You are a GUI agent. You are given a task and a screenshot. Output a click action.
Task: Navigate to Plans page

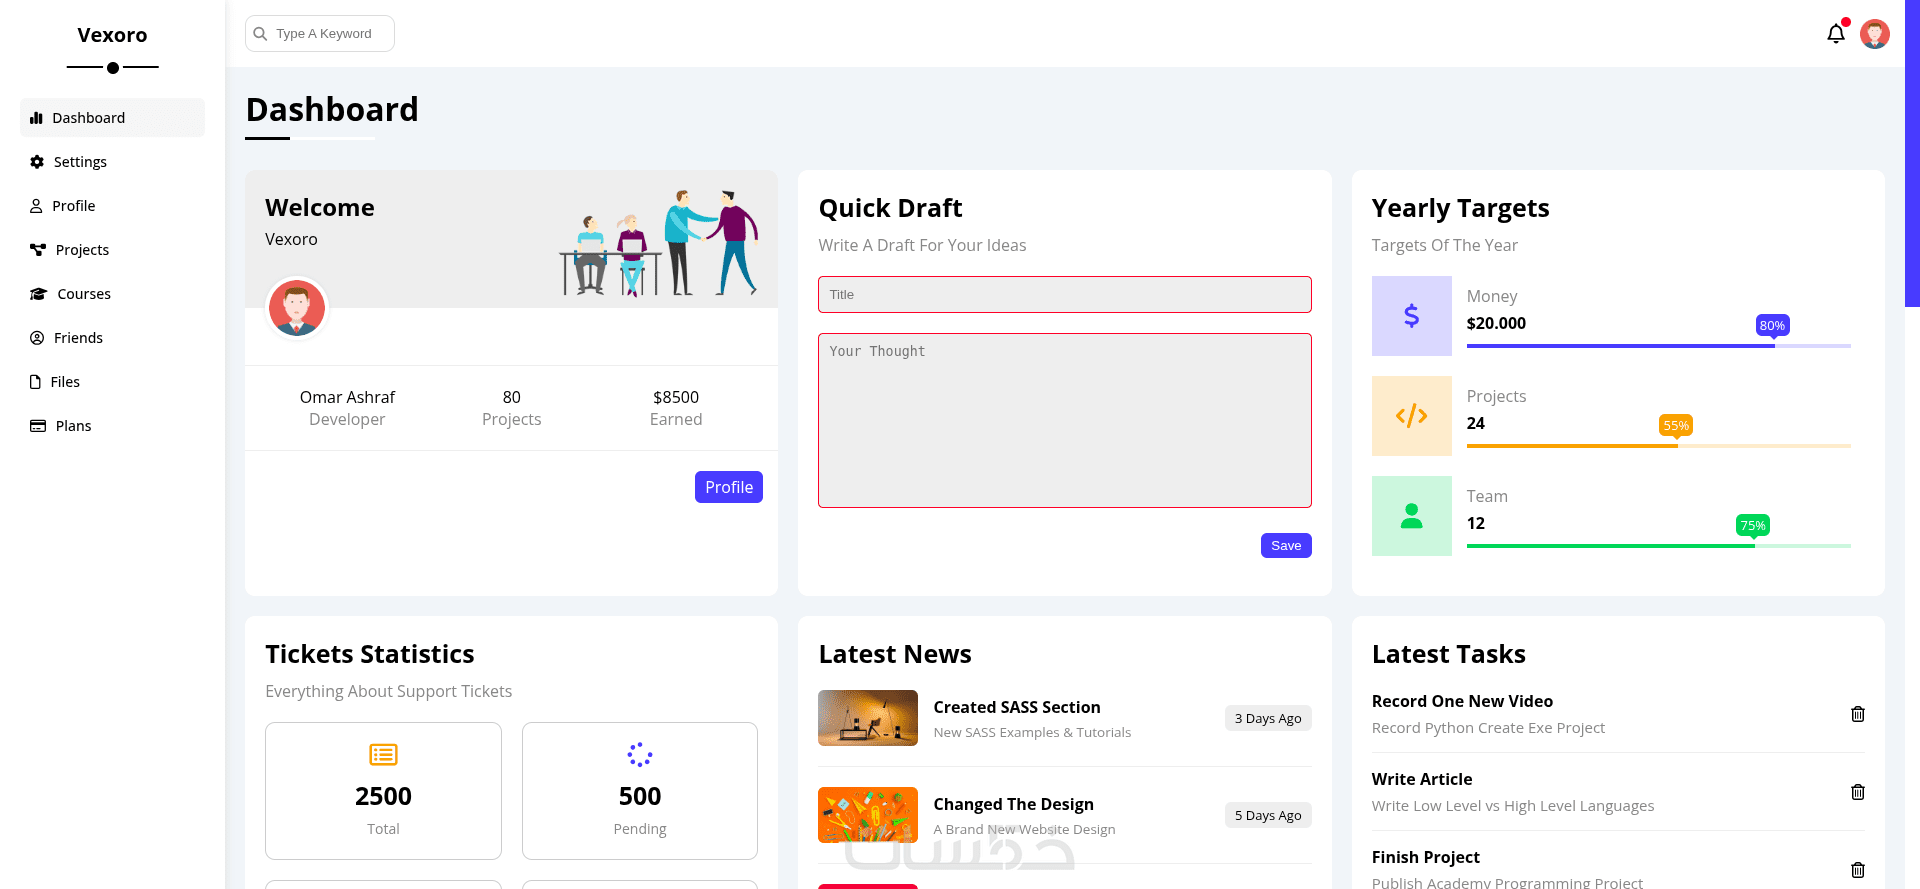pyautogui.click(x=112, y=426)
